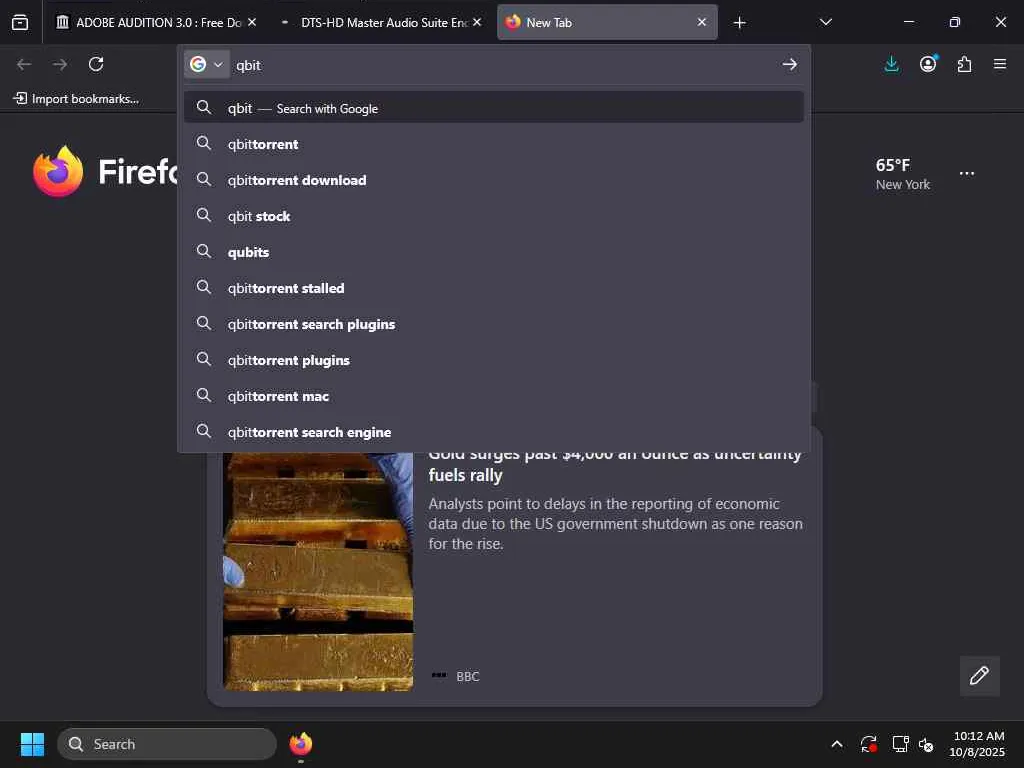Open 'fuels rally' gold story headline
The width and height of the screenshot is (1024, 768).
point(615,465)
